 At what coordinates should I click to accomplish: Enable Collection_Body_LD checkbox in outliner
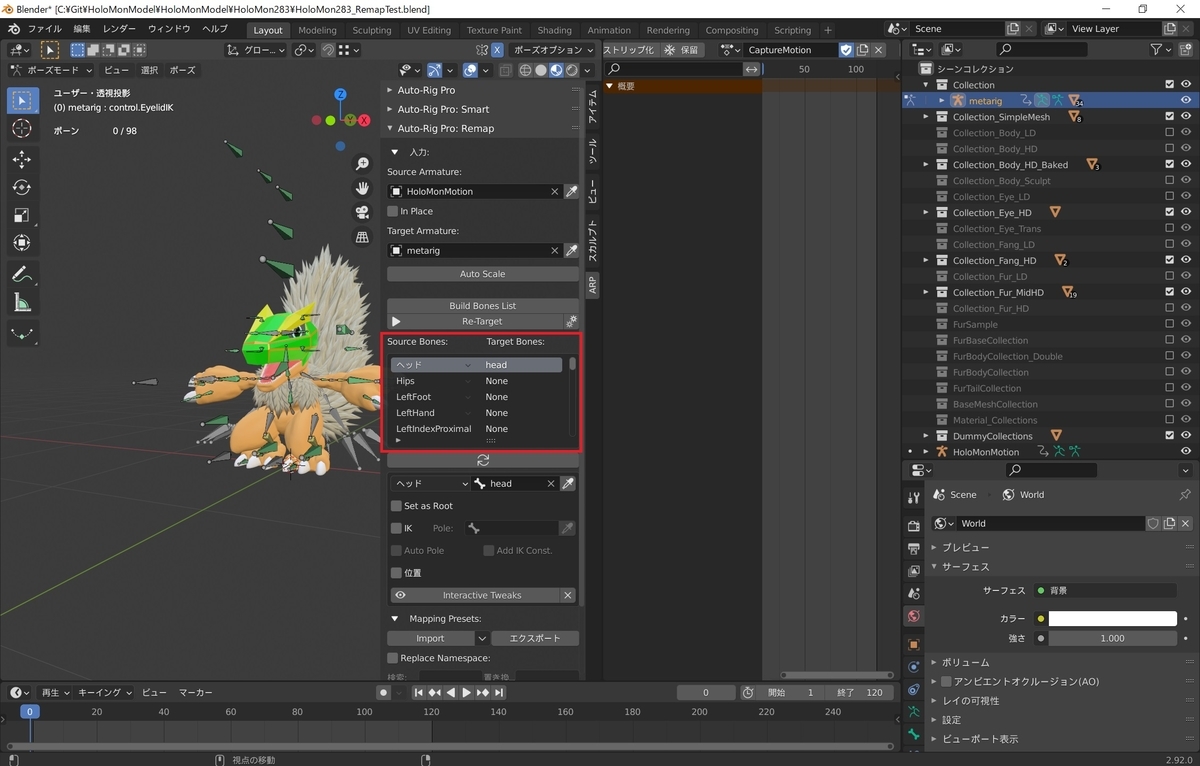pos(1170,133)
